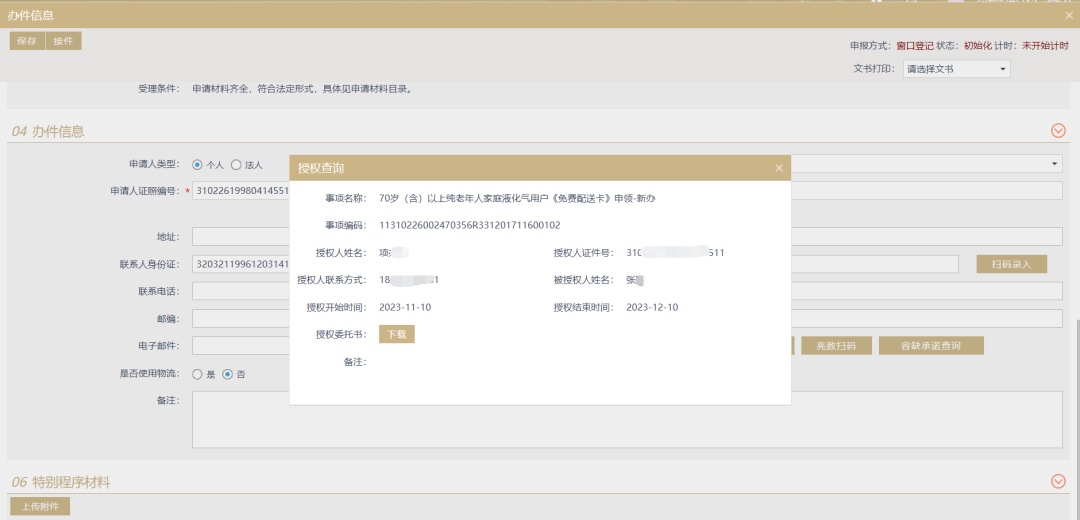This screenshot has width=1080, height=520.
Task: Choose 是 for 是否使用物流
Action: (x=197, y=374)
